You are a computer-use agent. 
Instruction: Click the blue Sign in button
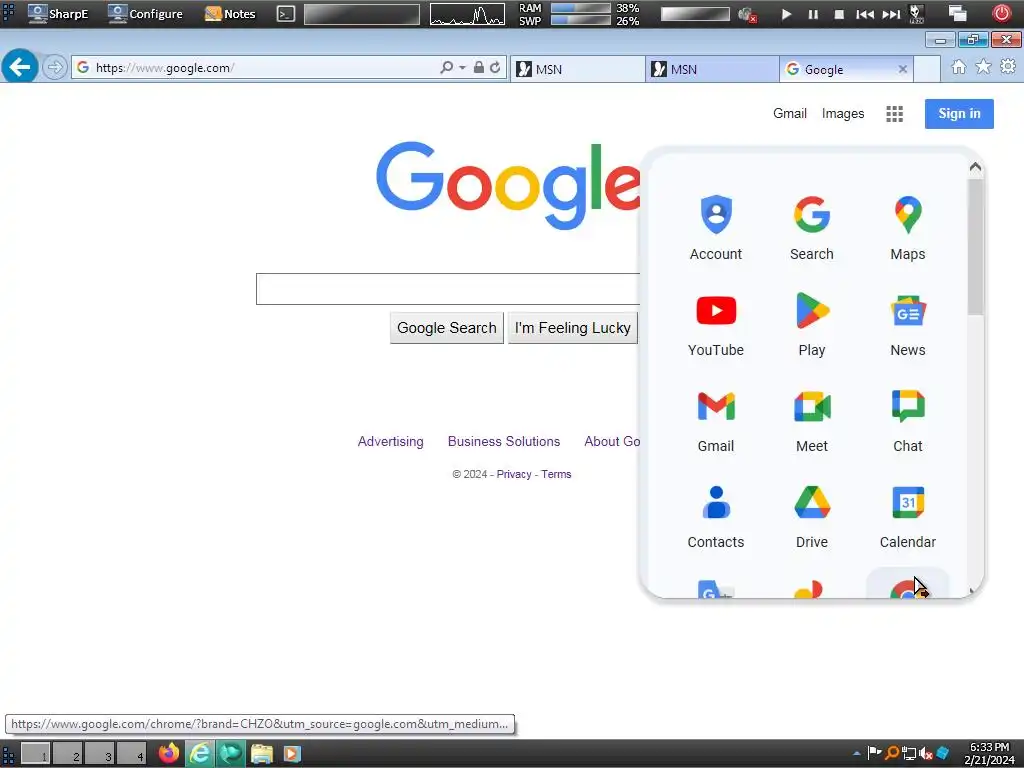click(x=959, y=114)
